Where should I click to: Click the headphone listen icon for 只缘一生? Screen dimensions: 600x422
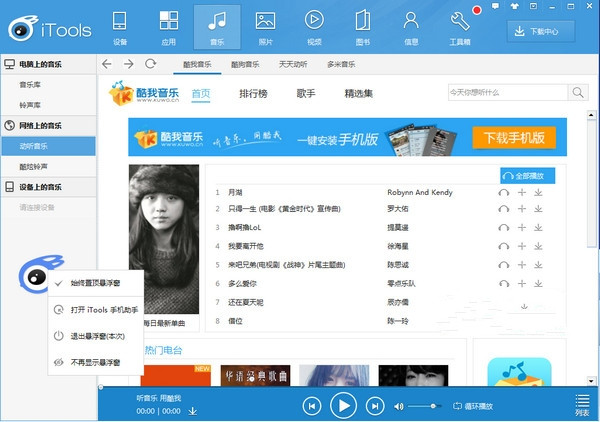(504, 209)
